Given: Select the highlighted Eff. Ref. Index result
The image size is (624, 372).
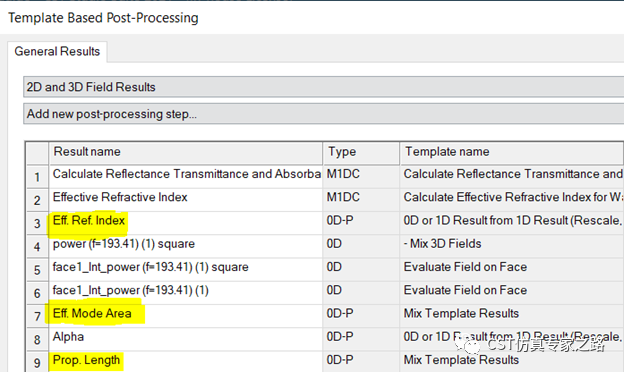Looking at the screenshot, I should 89,220.
